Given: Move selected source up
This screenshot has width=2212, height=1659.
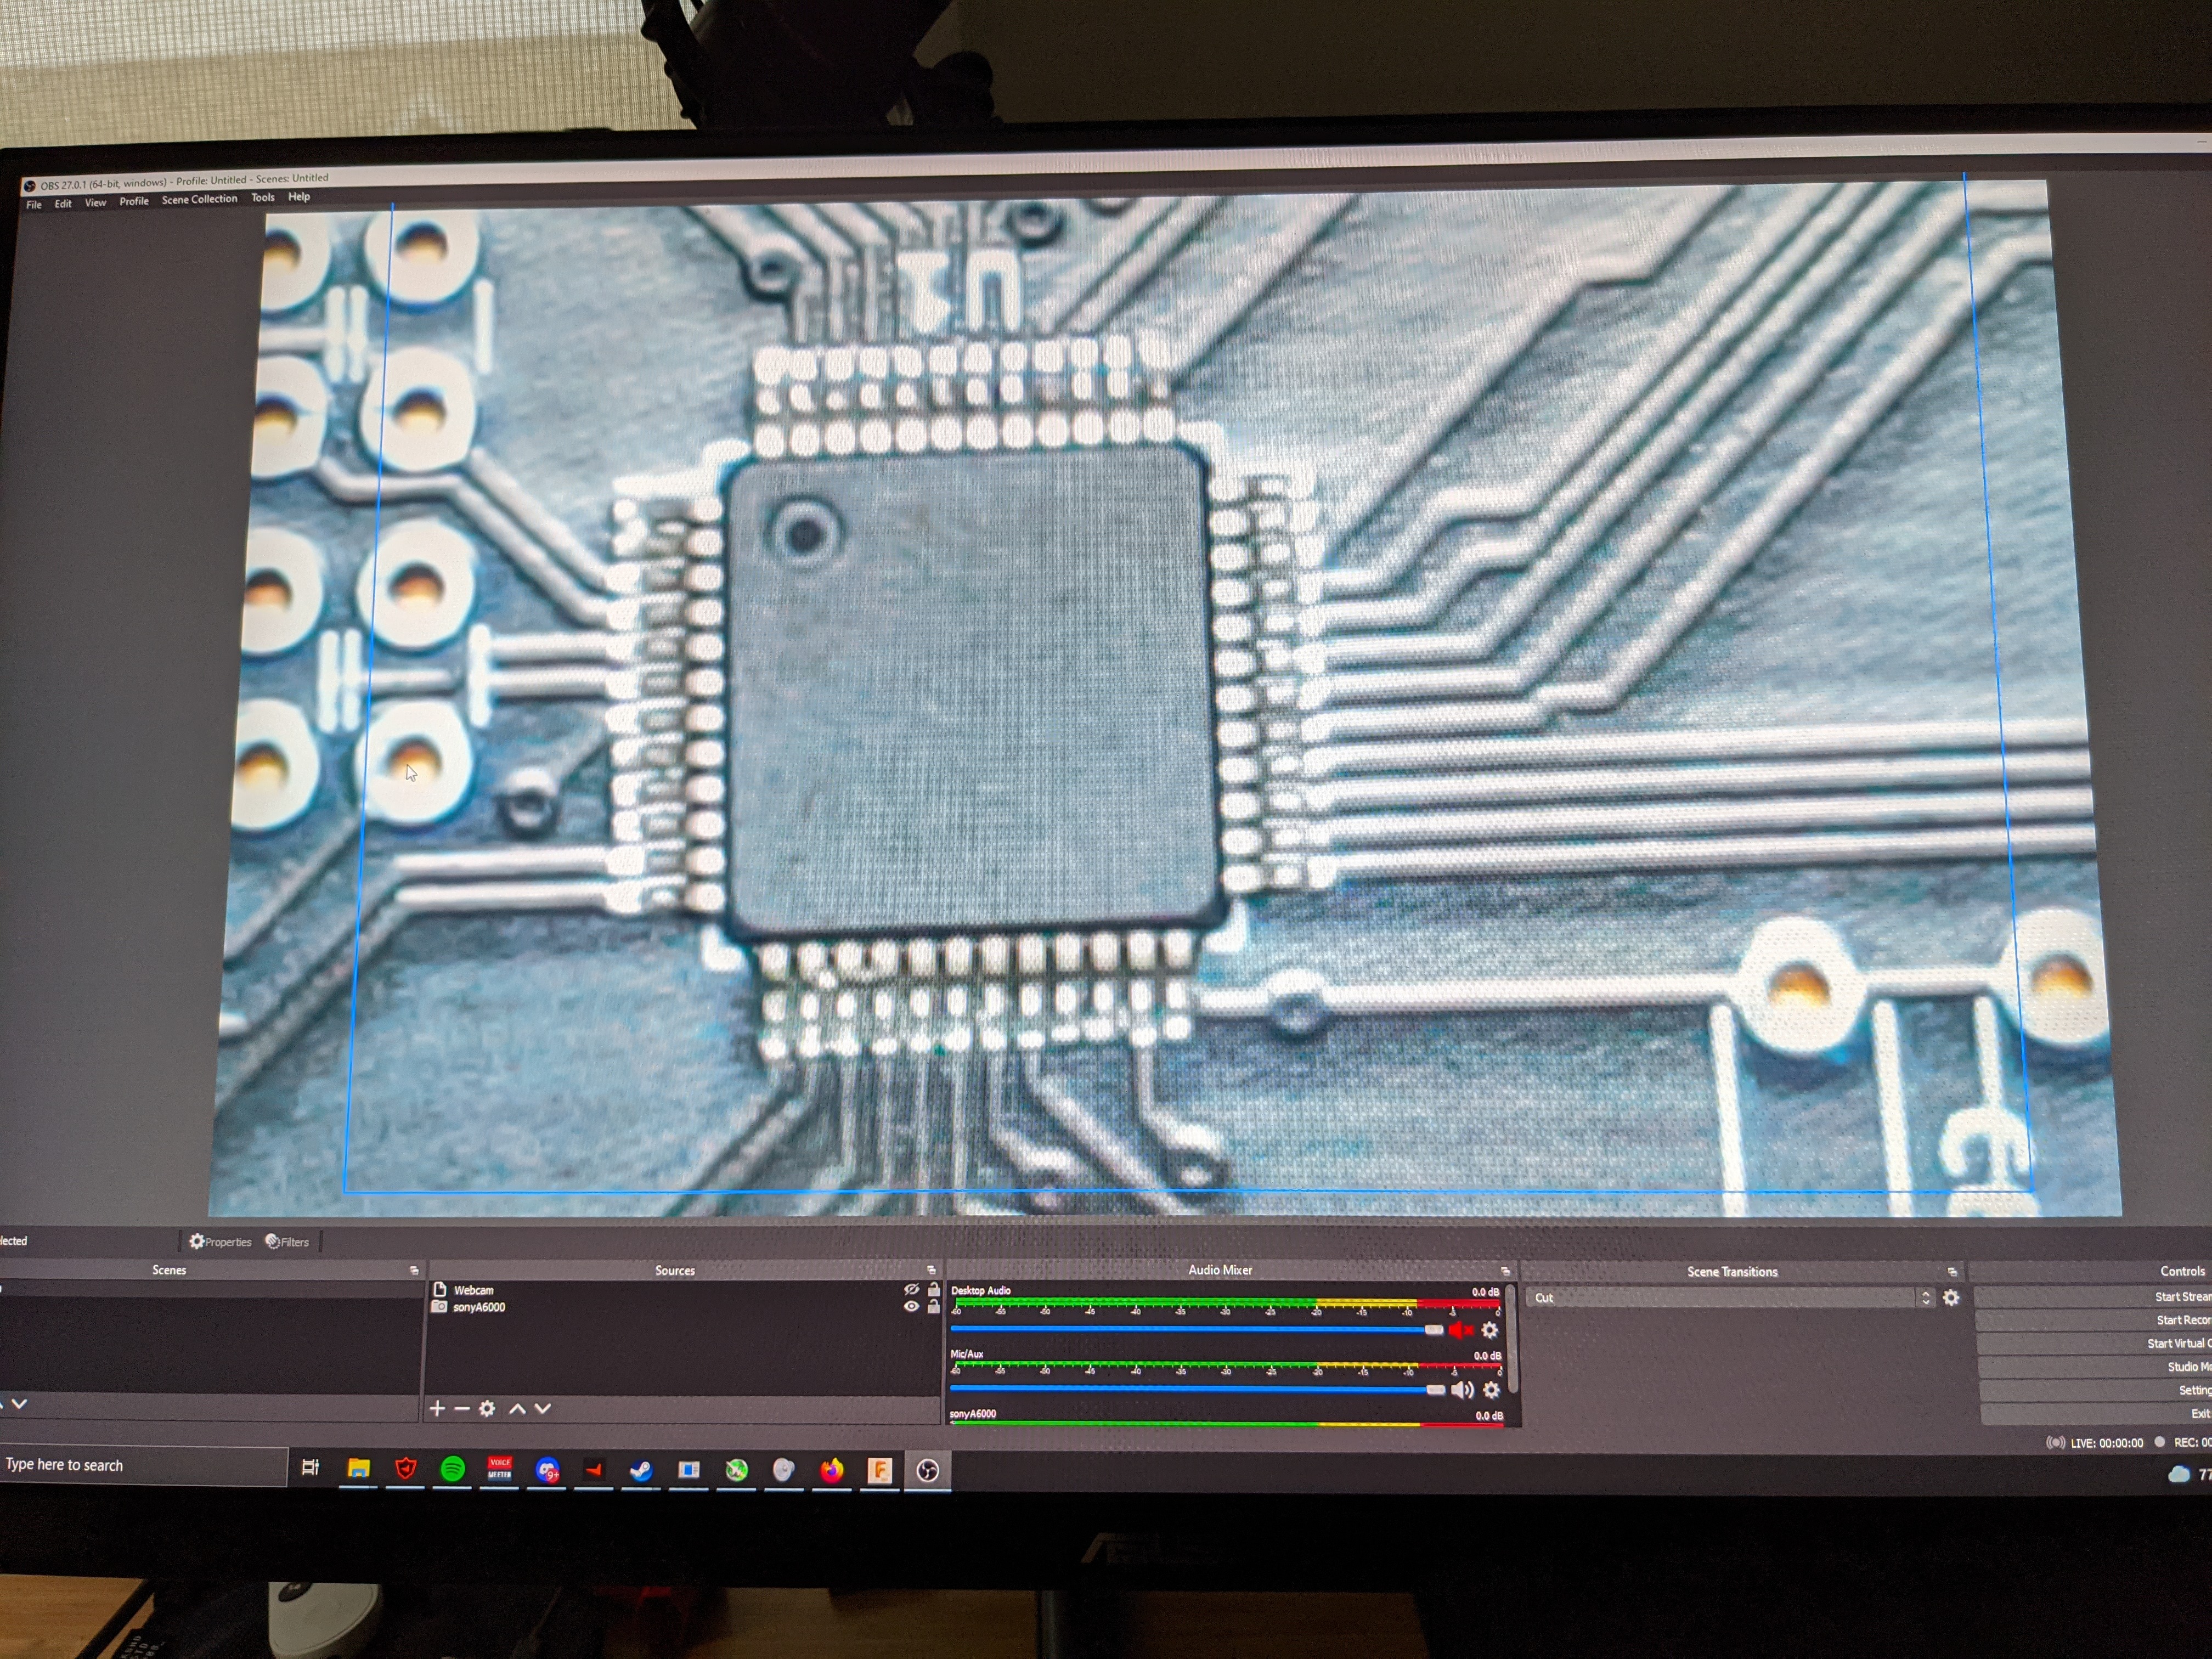Looking at the screenshot, I should (x=517, y=1408).
